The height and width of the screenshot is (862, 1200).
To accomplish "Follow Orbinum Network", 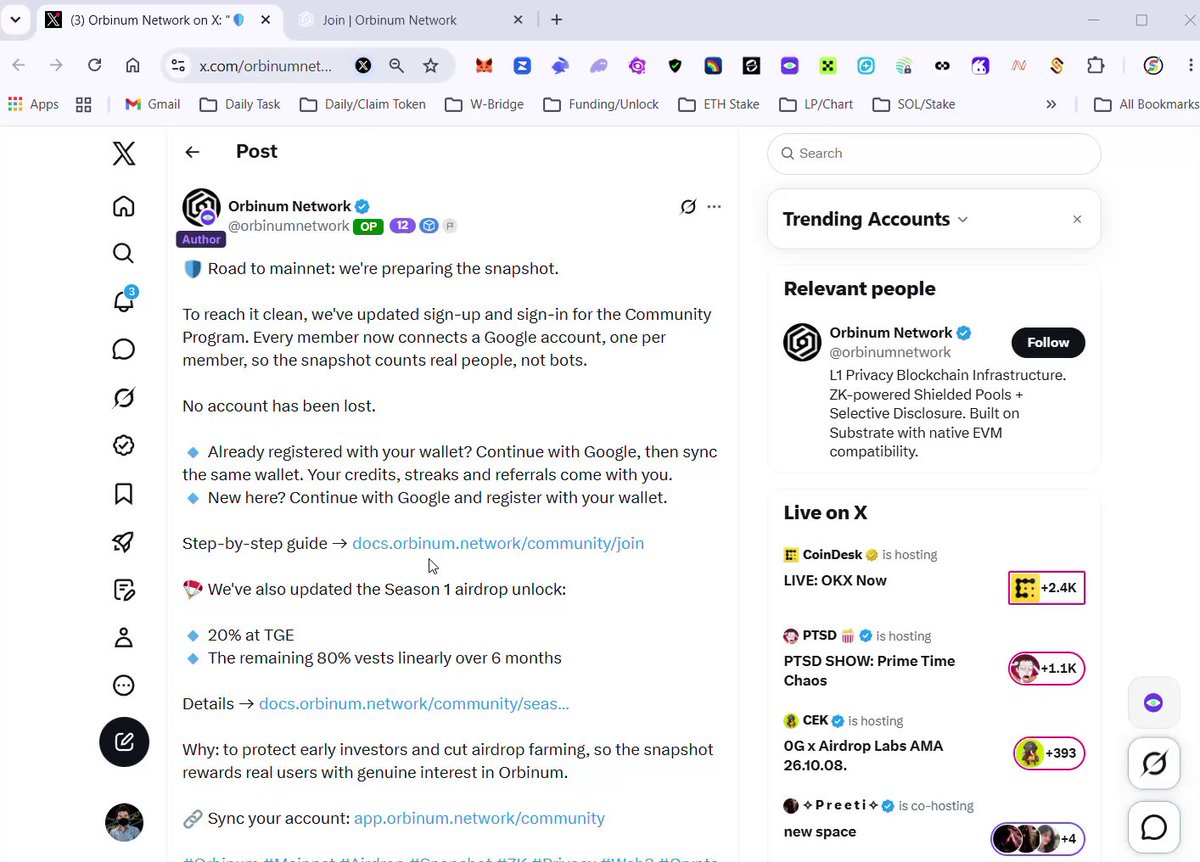I will tap(1048, 342).
